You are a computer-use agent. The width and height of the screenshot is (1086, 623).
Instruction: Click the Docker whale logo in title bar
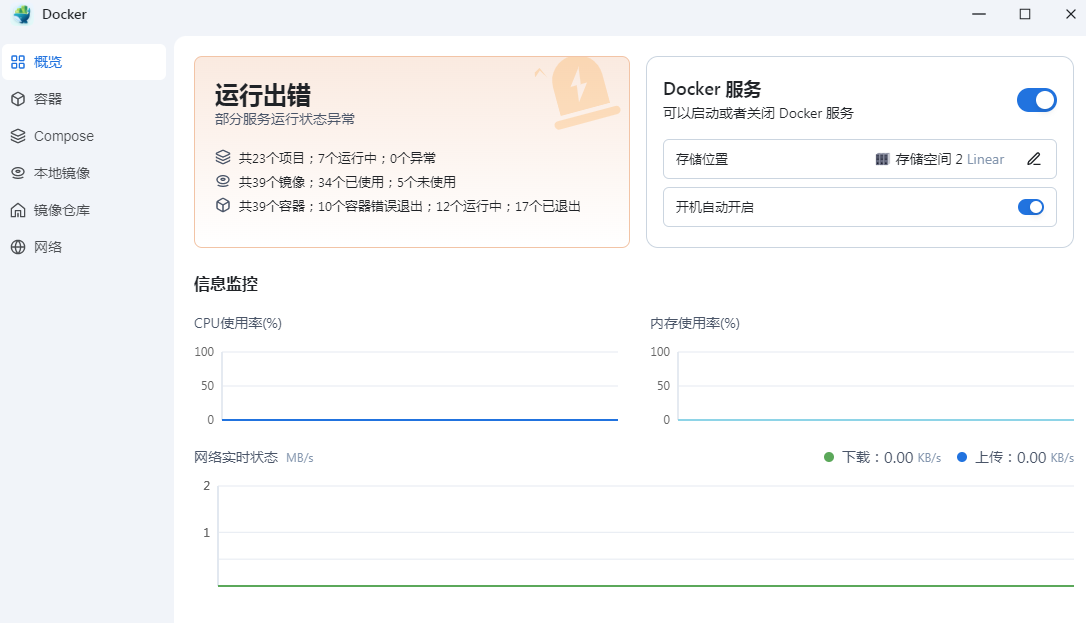[x=22, y=14]
